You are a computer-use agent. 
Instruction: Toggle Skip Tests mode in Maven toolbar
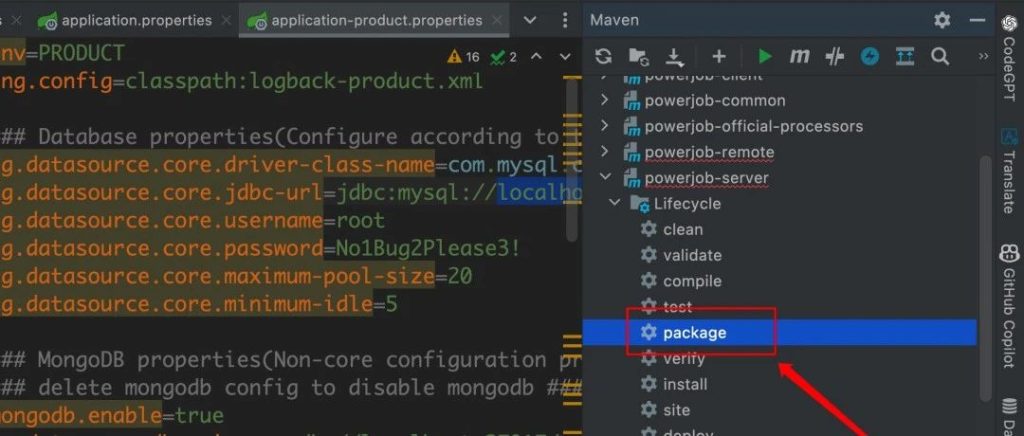(x=870, y=57)
